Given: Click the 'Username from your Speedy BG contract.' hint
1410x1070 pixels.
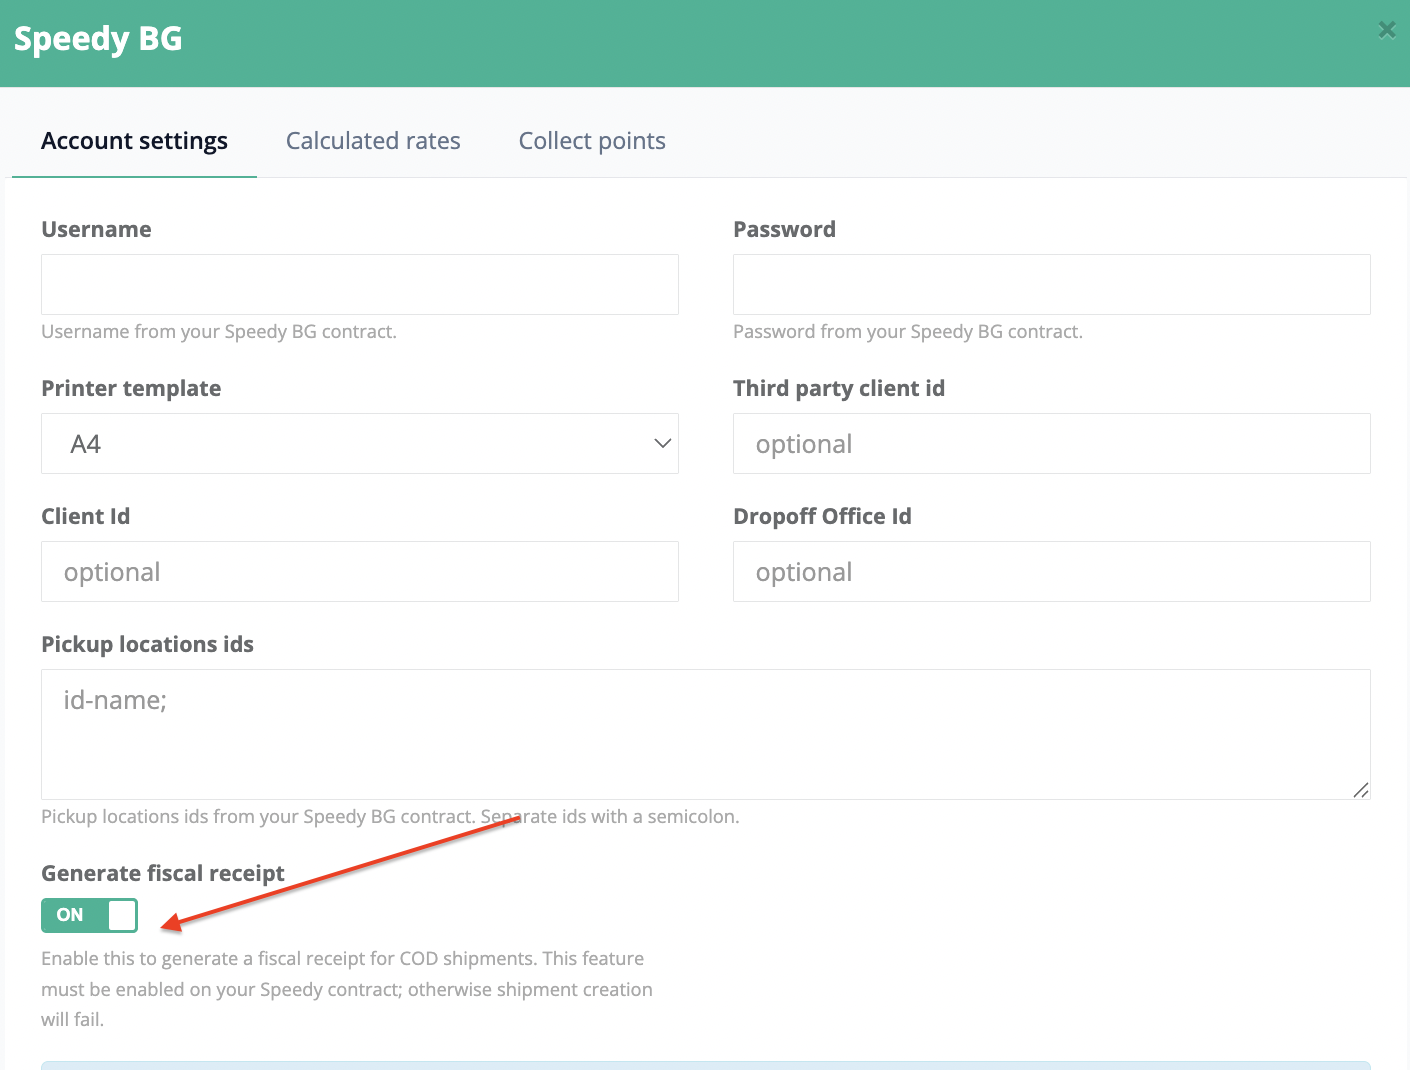Looking at the screenshot, I should click(x=219, y=331).
